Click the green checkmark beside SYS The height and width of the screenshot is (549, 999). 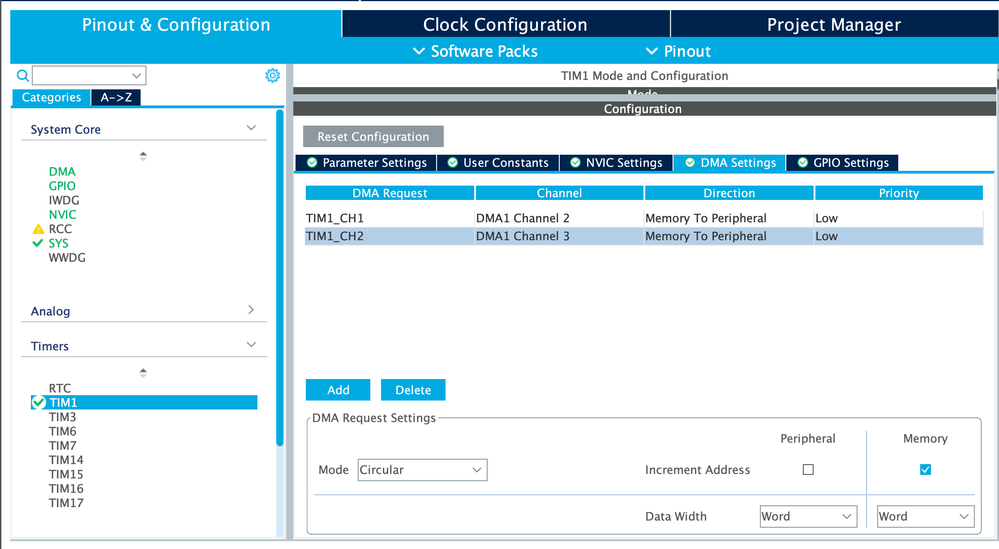(38, 243)
